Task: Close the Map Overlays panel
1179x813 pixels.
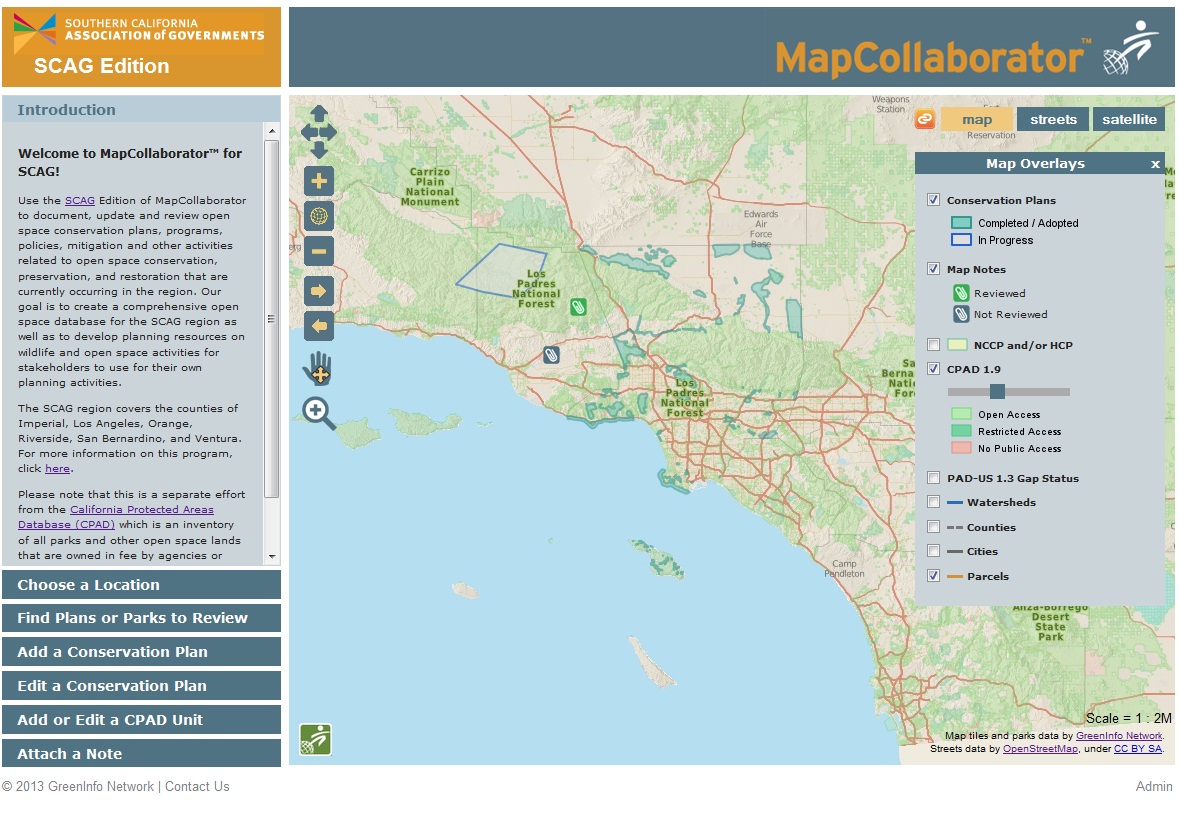Action: (1155, 164)
